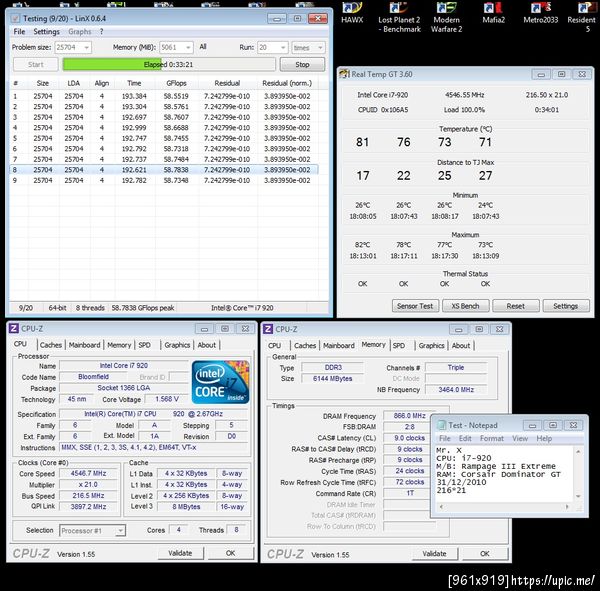
Task: Run Sensor Test in Real Temp
Action: point(415,306)
